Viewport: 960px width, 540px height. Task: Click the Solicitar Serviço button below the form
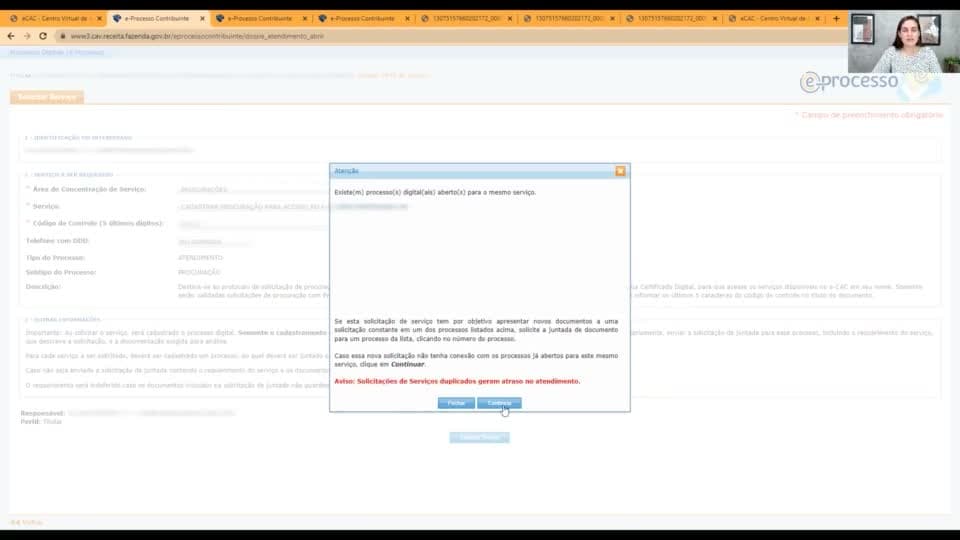pos(479,437)
